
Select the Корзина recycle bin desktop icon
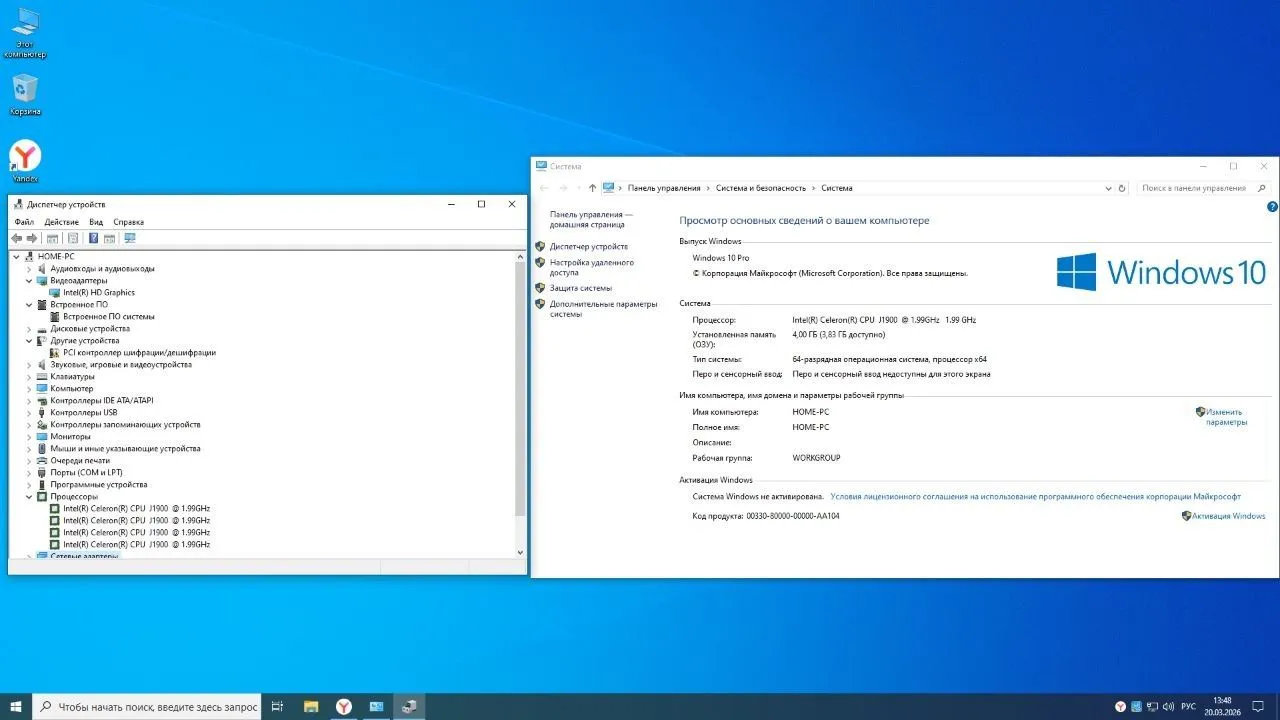[25, 95]
